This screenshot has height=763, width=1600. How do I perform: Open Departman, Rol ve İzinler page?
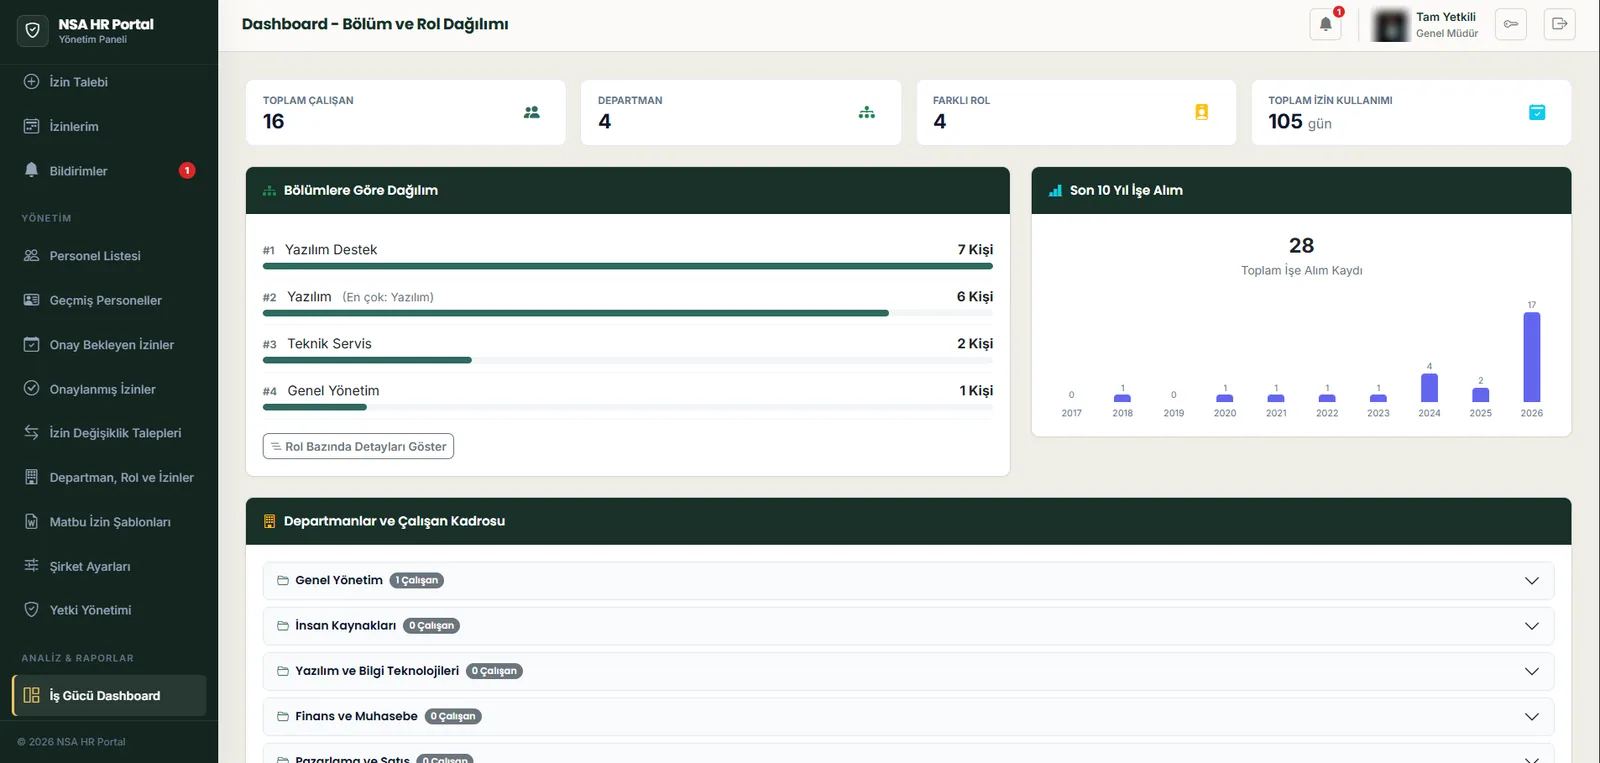point(109,477)
